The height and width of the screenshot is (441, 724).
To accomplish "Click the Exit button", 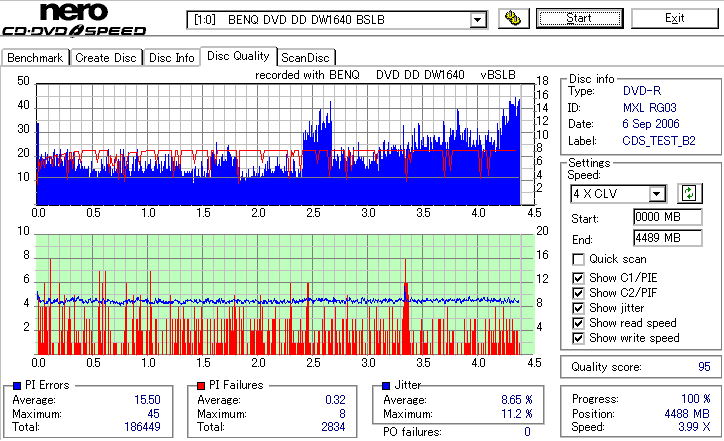I will point(675,18).
